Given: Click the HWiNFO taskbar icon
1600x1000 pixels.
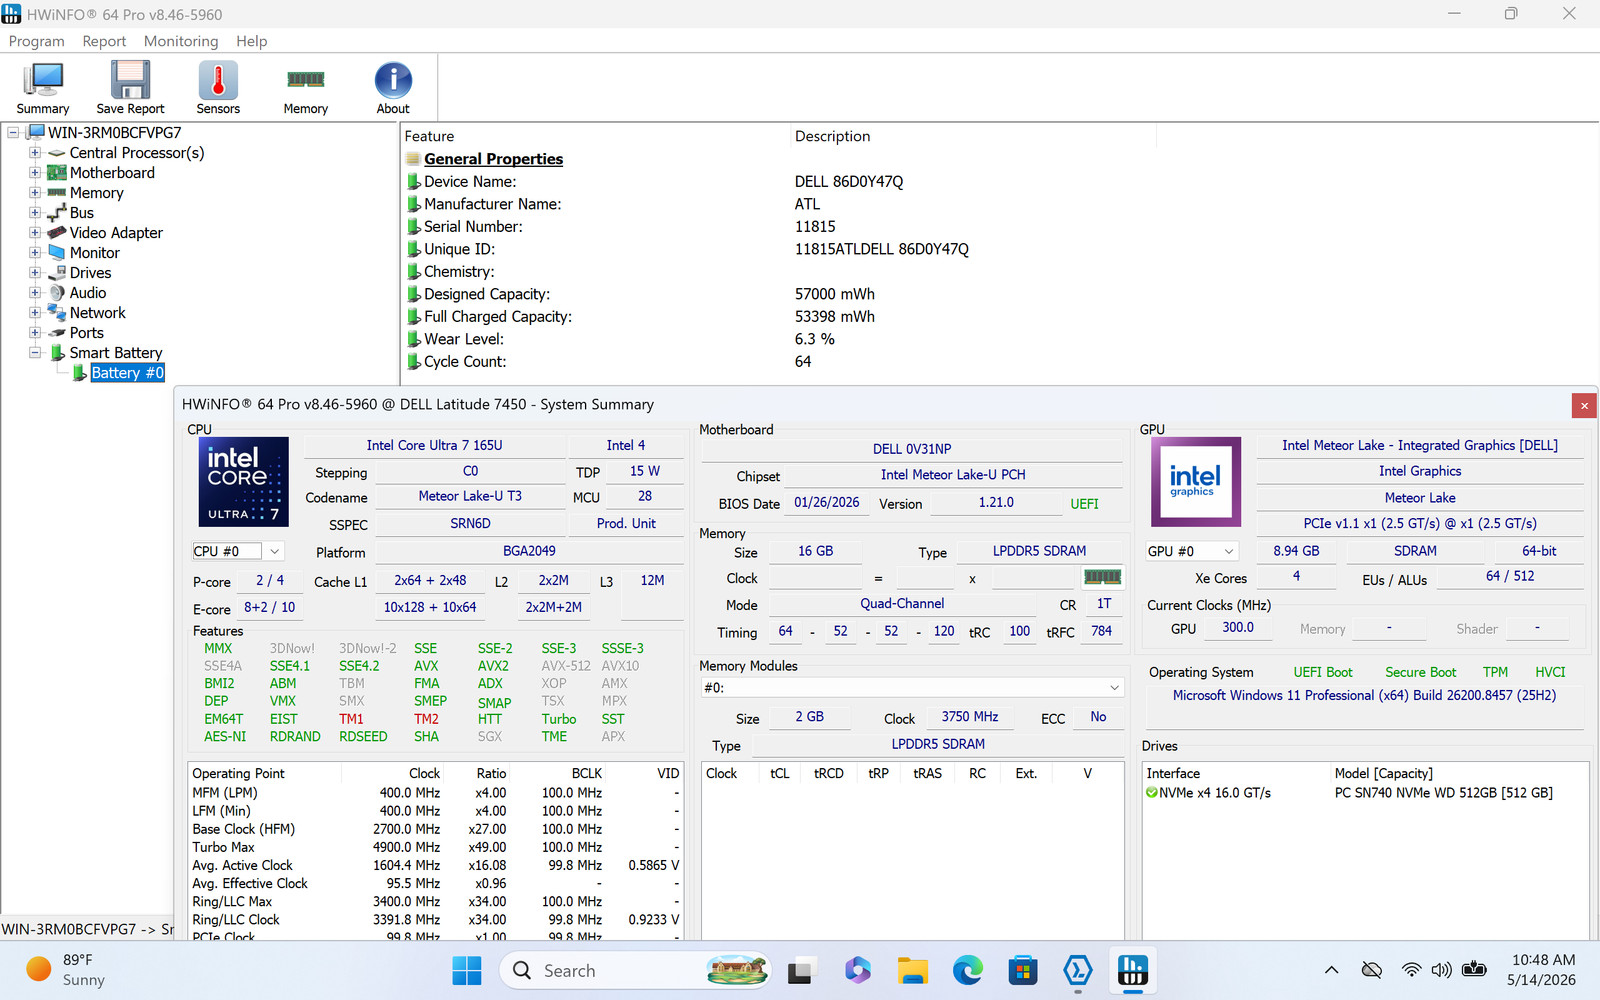Looking at the screenshot, I should pos(1132,970).
